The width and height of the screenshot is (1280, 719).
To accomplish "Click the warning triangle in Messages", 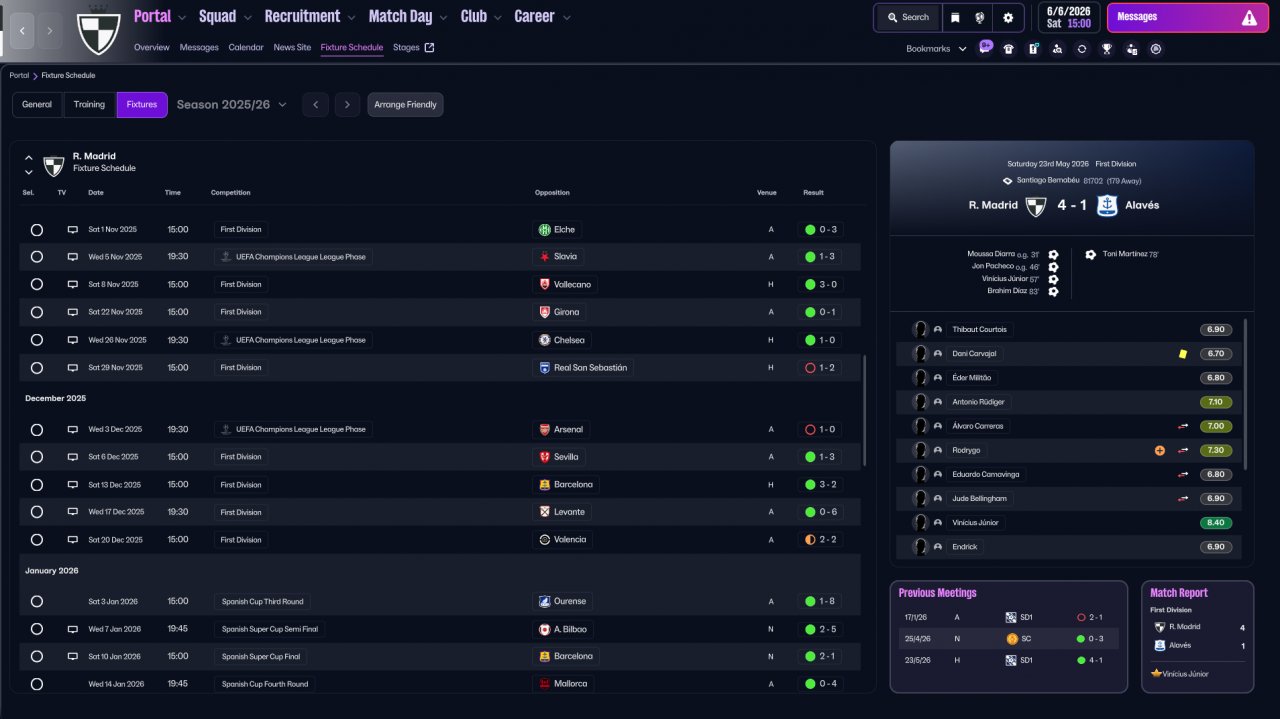I will [x=1249, y=17].
